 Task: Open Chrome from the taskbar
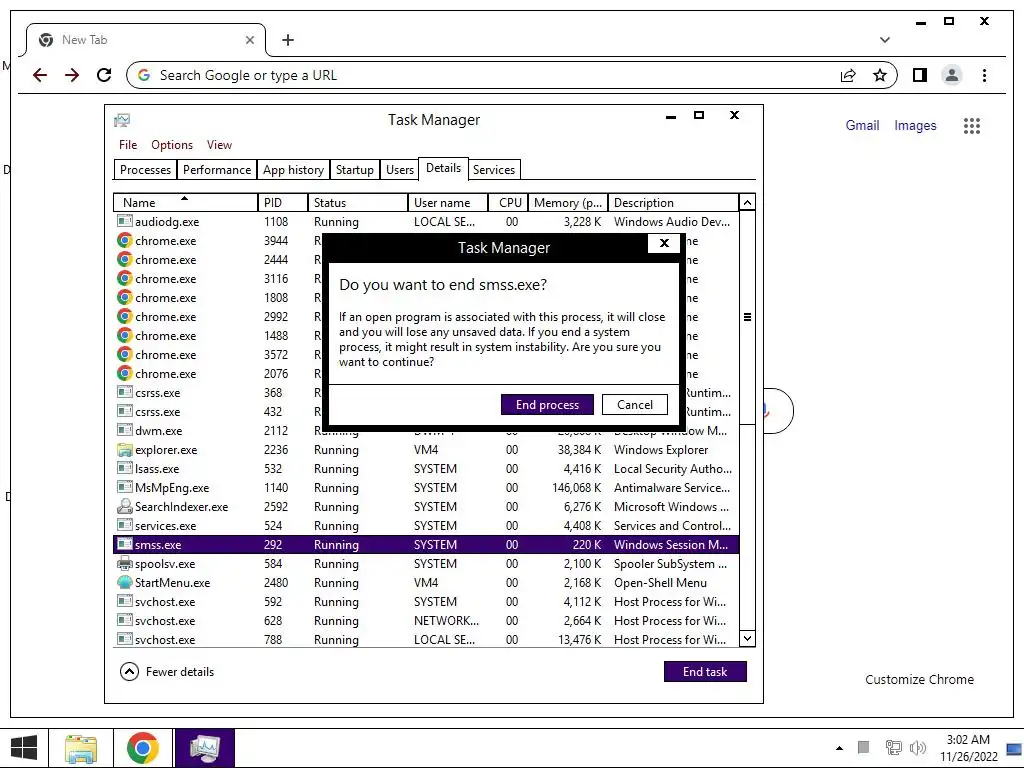point(142,748)
